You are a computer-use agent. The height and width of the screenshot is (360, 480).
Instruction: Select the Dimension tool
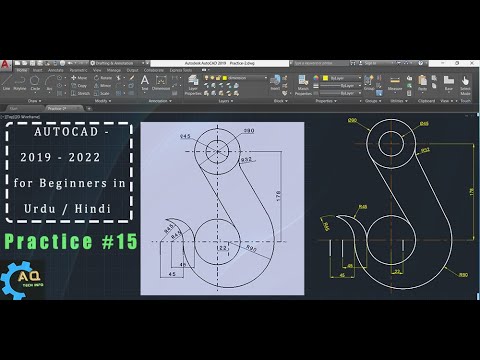coord(161,83)
